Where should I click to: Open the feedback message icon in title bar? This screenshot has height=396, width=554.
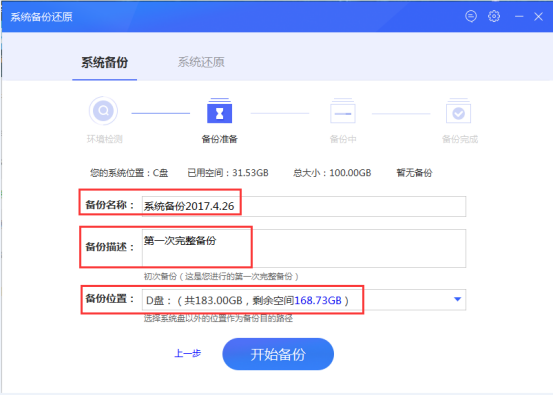click(471, 16)
